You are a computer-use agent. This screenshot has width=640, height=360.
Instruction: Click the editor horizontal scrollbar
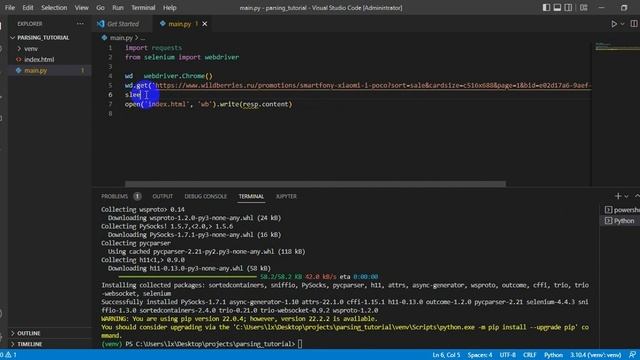pos(315,184)
